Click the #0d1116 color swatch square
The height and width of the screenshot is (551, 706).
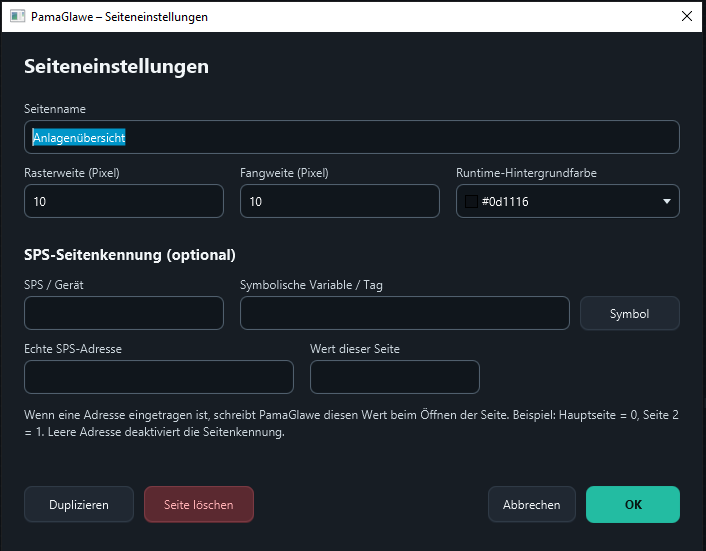coord(471,201)
